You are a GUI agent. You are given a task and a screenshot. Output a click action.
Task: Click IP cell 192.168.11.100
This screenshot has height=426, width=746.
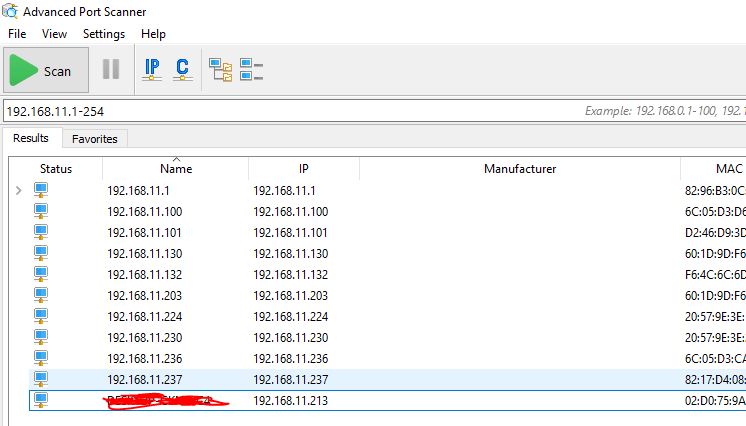pyautogui.click(x=291, y=212)
